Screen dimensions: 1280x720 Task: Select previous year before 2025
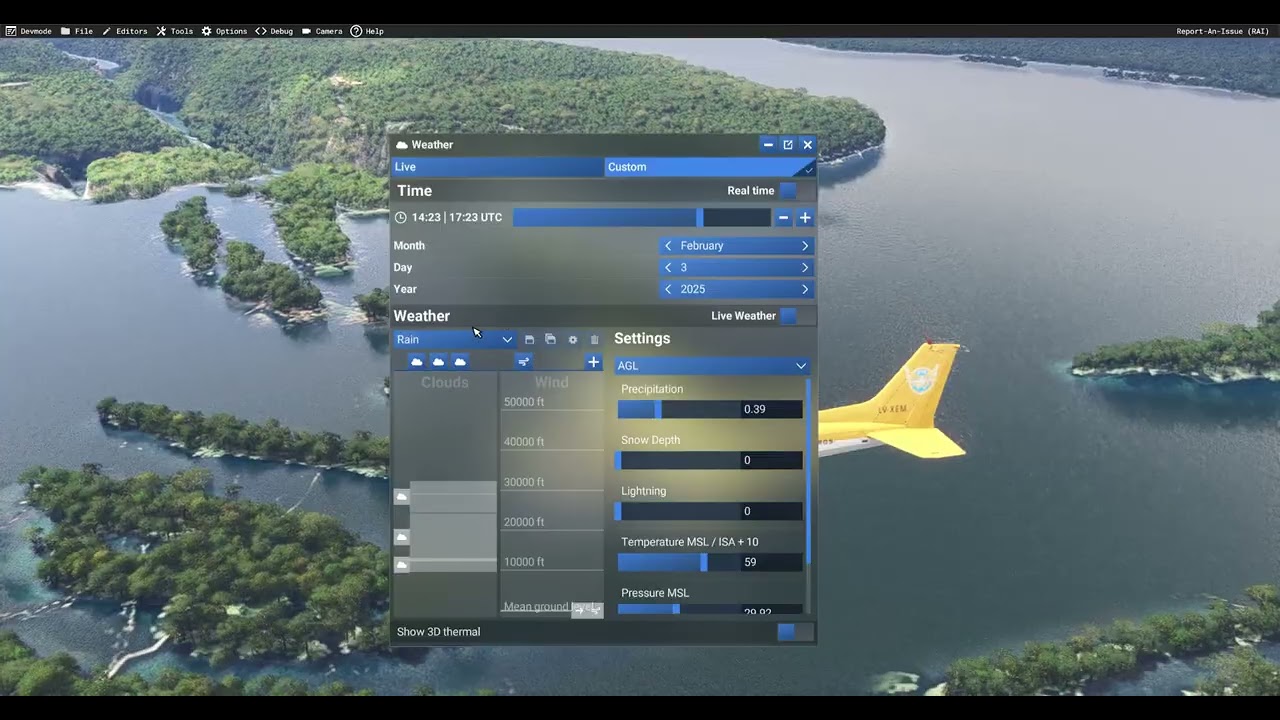(668, 290)
